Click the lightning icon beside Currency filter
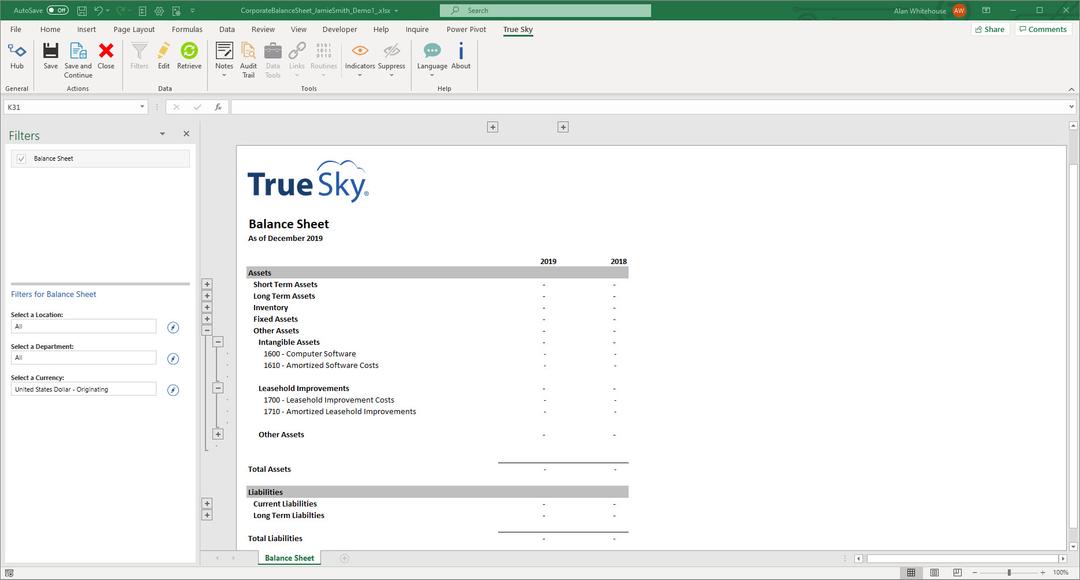The width and height of the screenshot is (1080, 580). pos(173,390)
